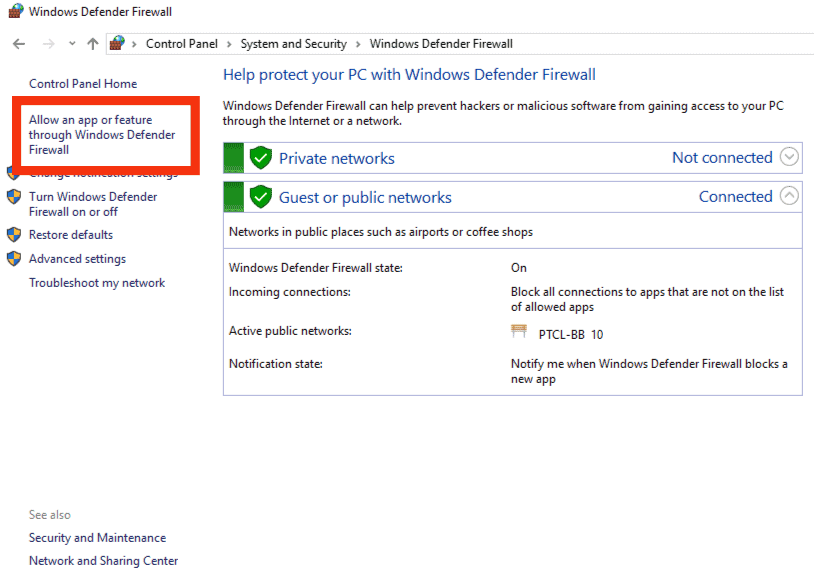814x579 pixels.
Task: Open Control Panel Home link
Action: tap(83, 84)
